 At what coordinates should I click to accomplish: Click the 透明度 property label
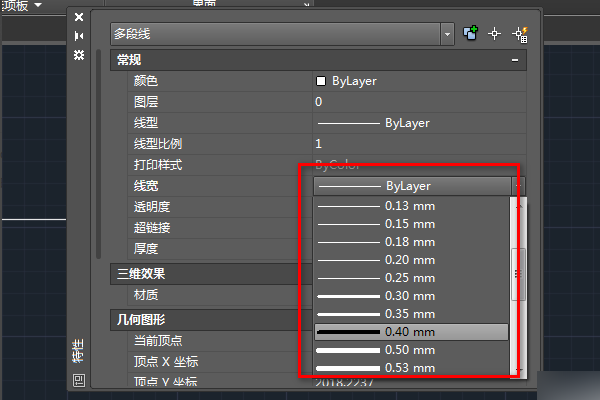pyautogui.click(x=152, y=207)
